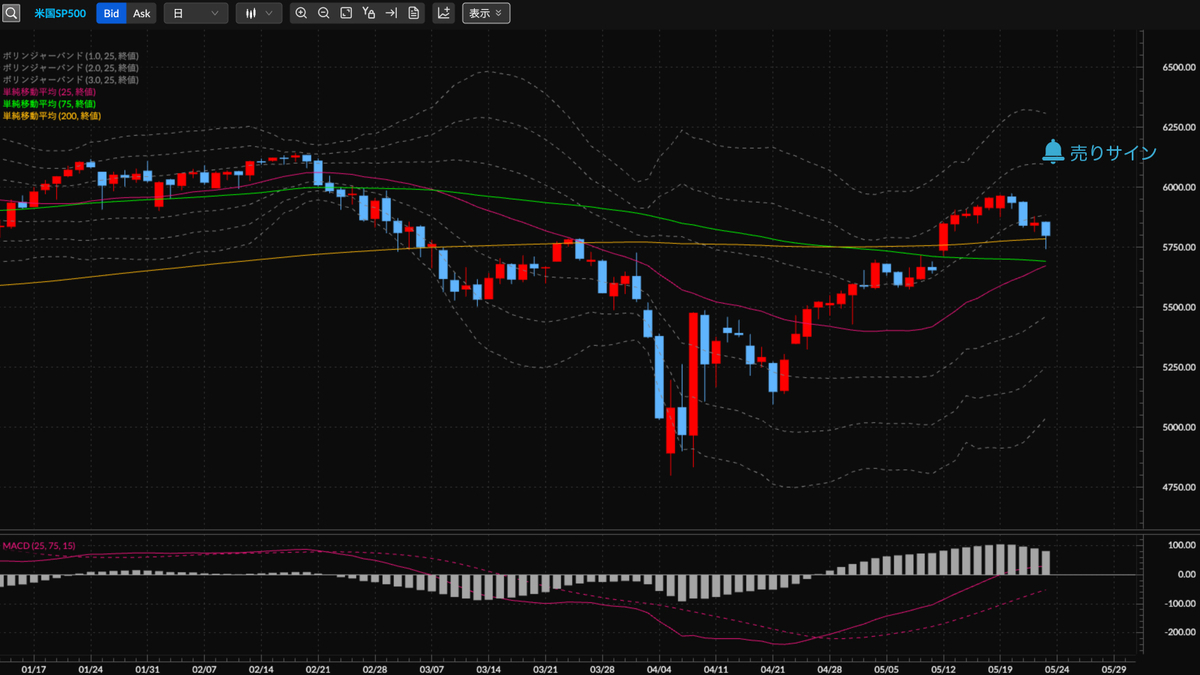1200x675 pixels.
Task: Click the 売りサイン sell signal text
Action: coord(1114,152)
